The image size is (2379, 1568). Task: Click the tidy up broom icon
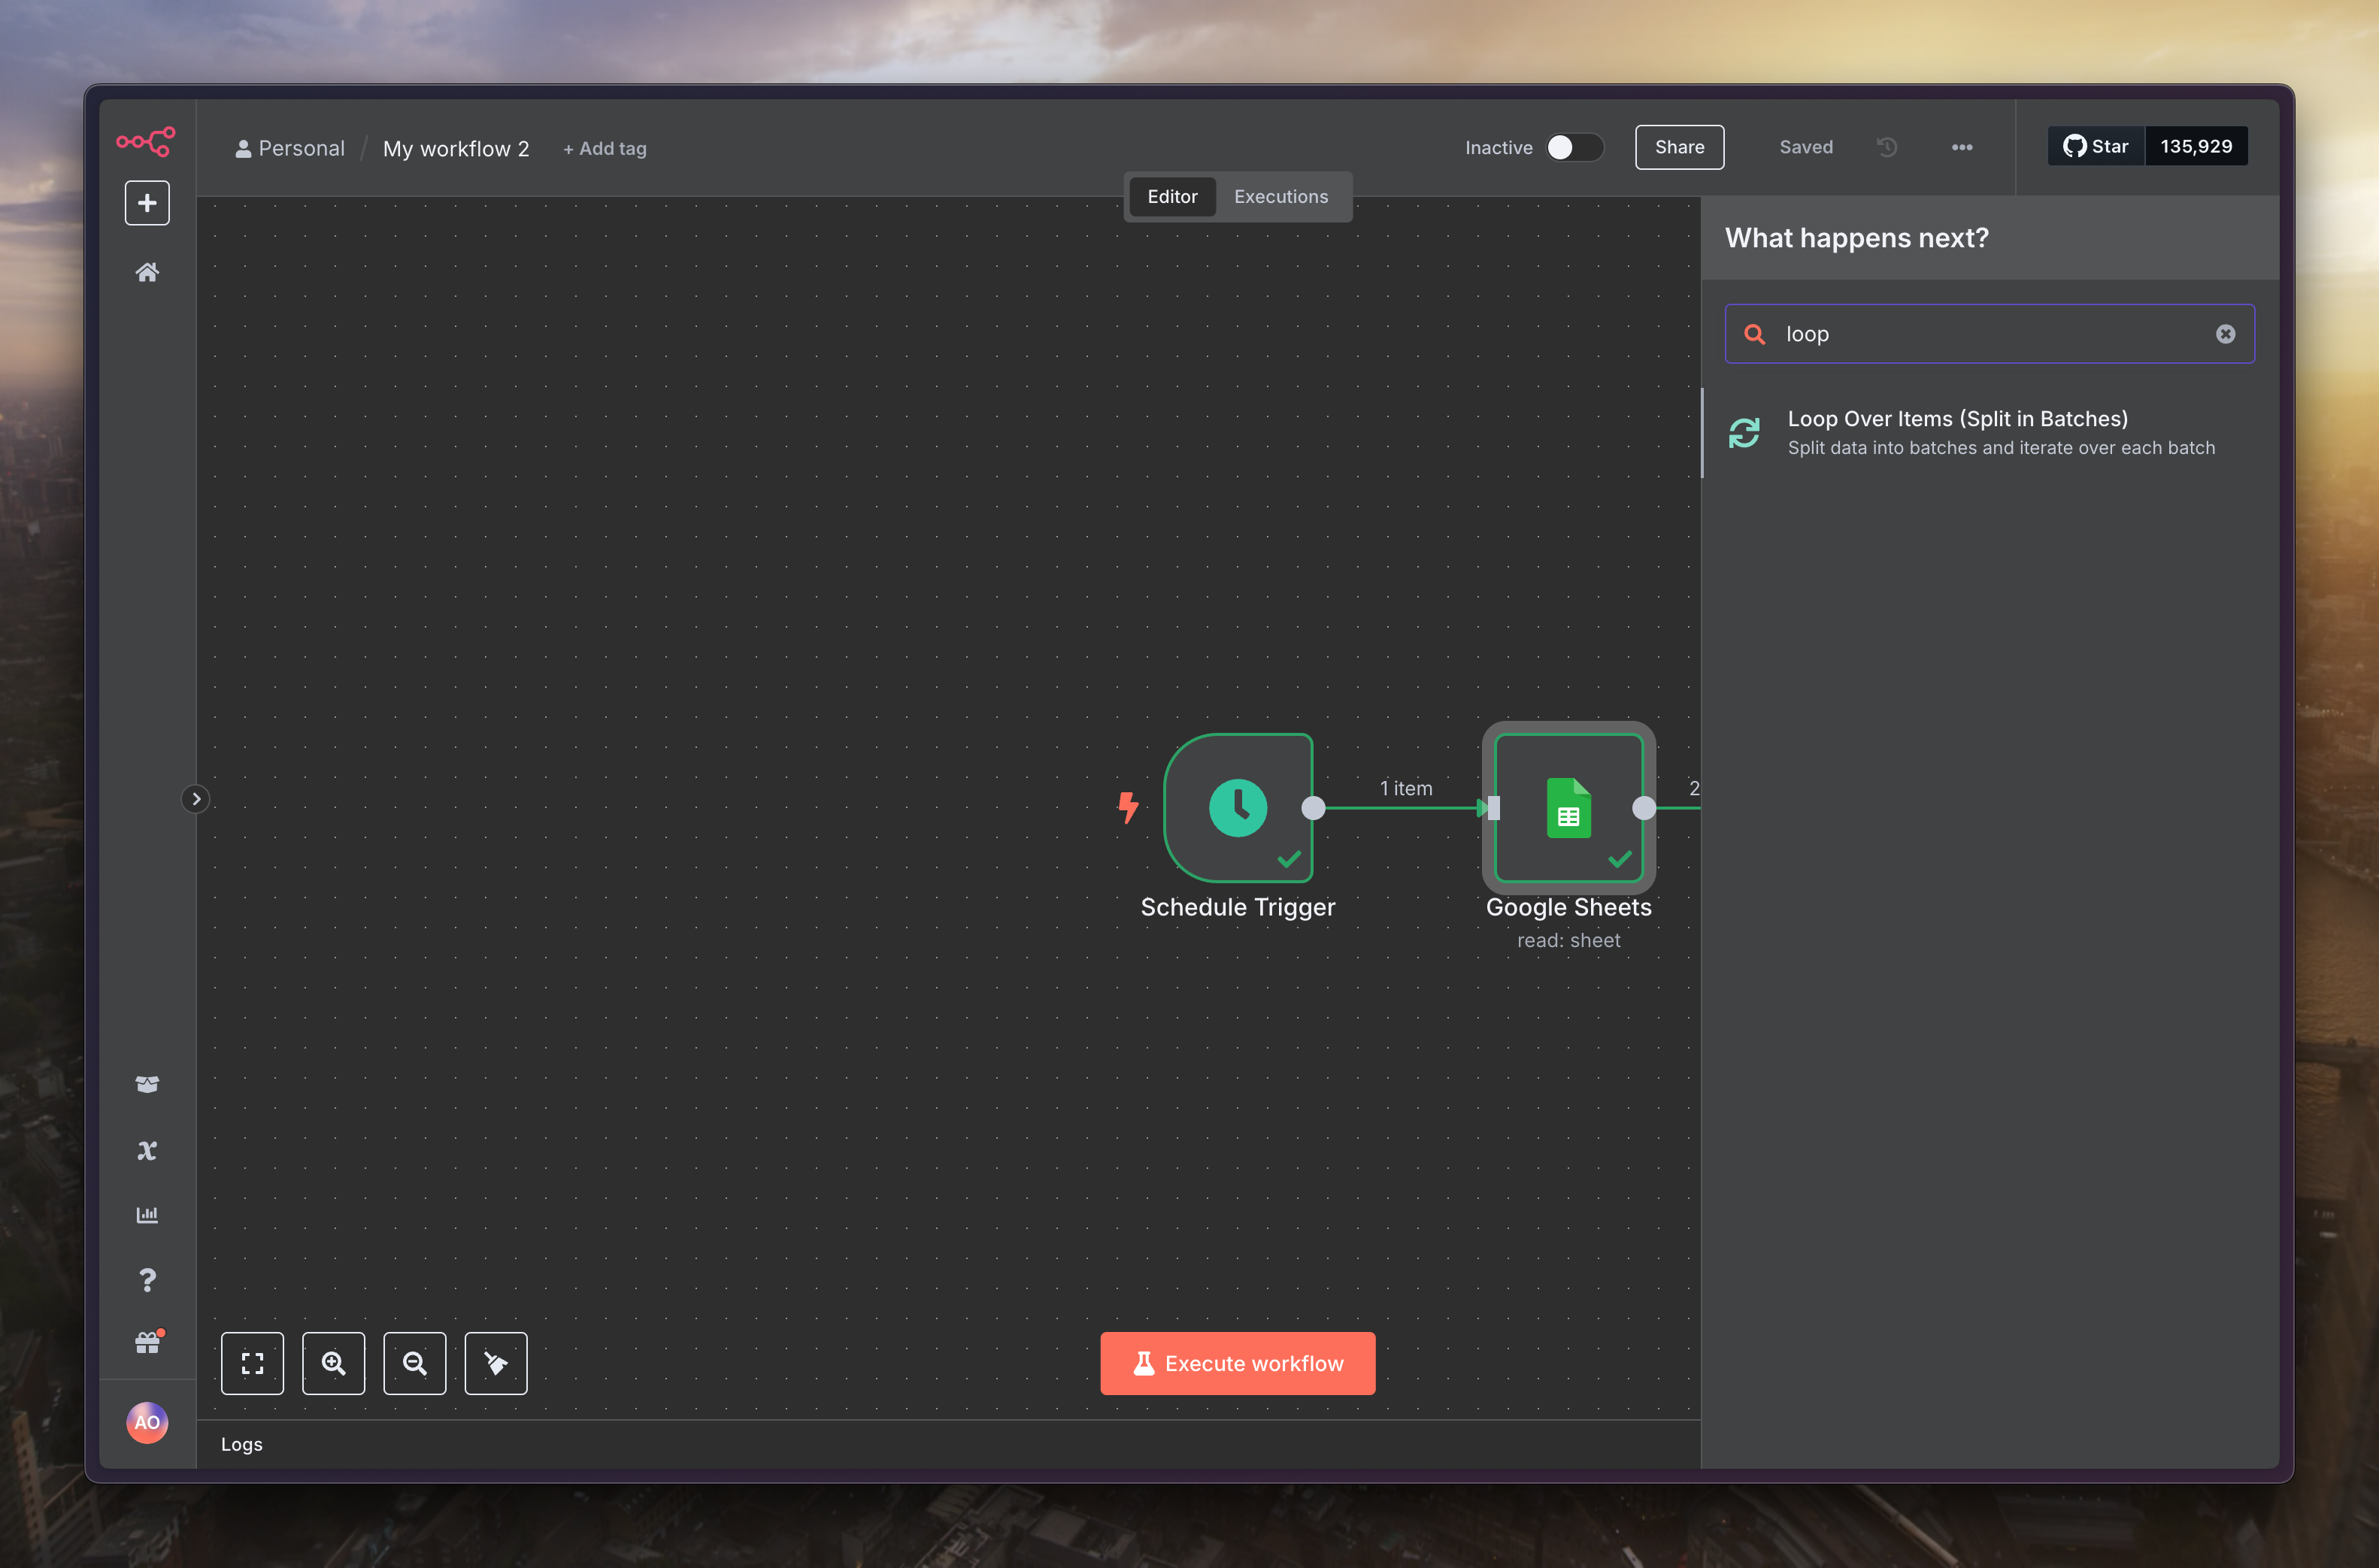click(496, 1363)
